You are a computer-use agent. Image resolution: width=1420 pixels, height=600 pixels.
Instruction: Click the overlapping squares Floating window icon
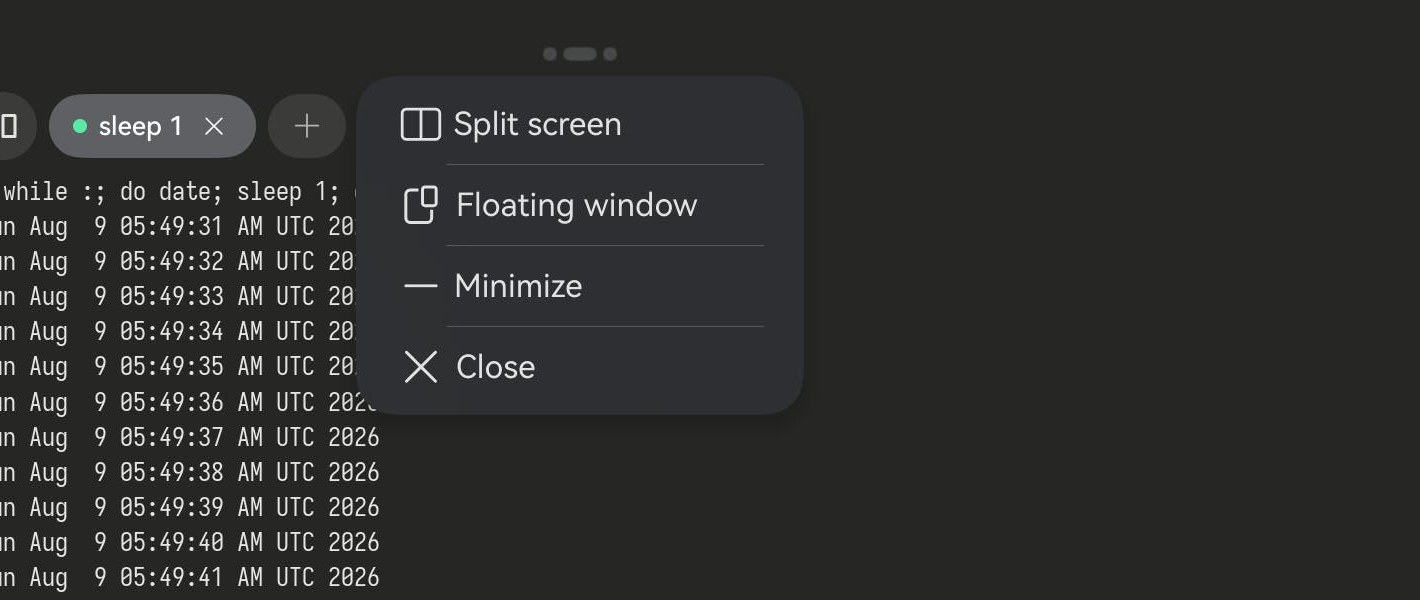pyautogui.click(x=421, y=205)
